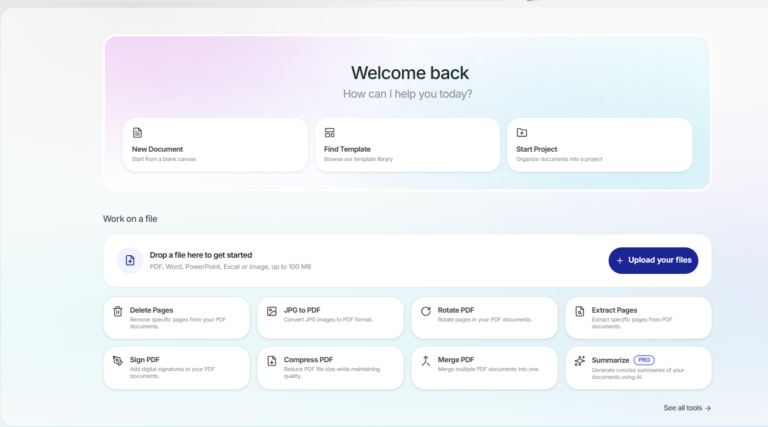Click 'Start from a blank canvas' description
Screen dimensions: 768x427
(x=164, y=159)
